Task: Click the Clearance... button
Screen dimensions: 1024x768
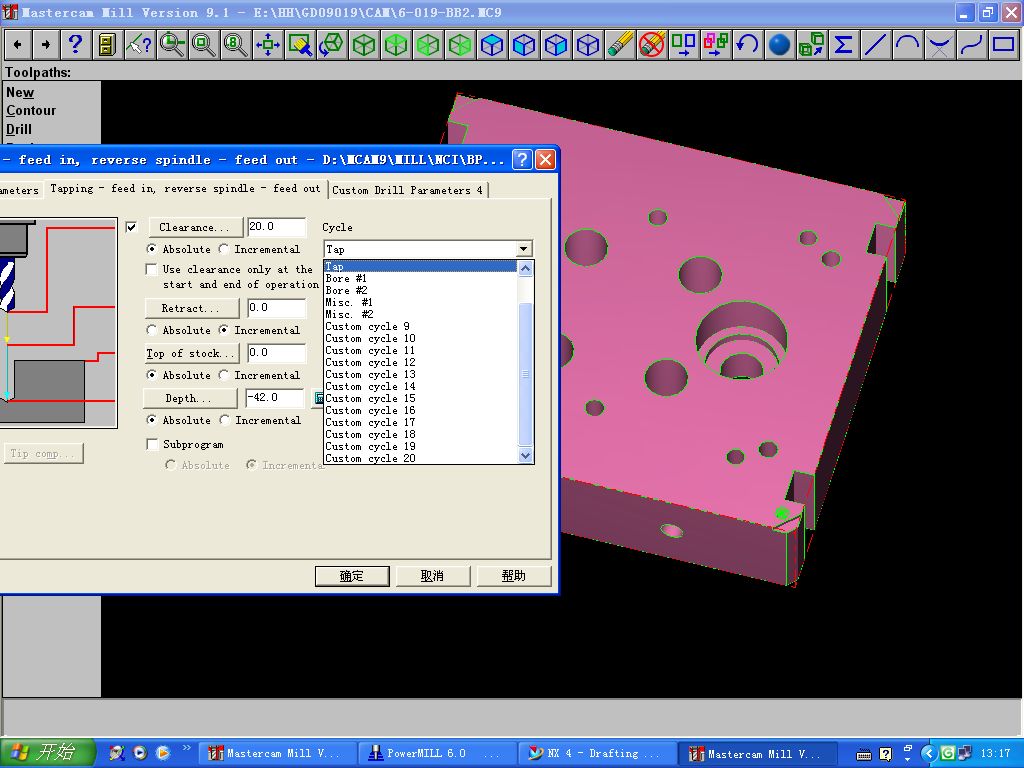Action: [x=194, y=227]
